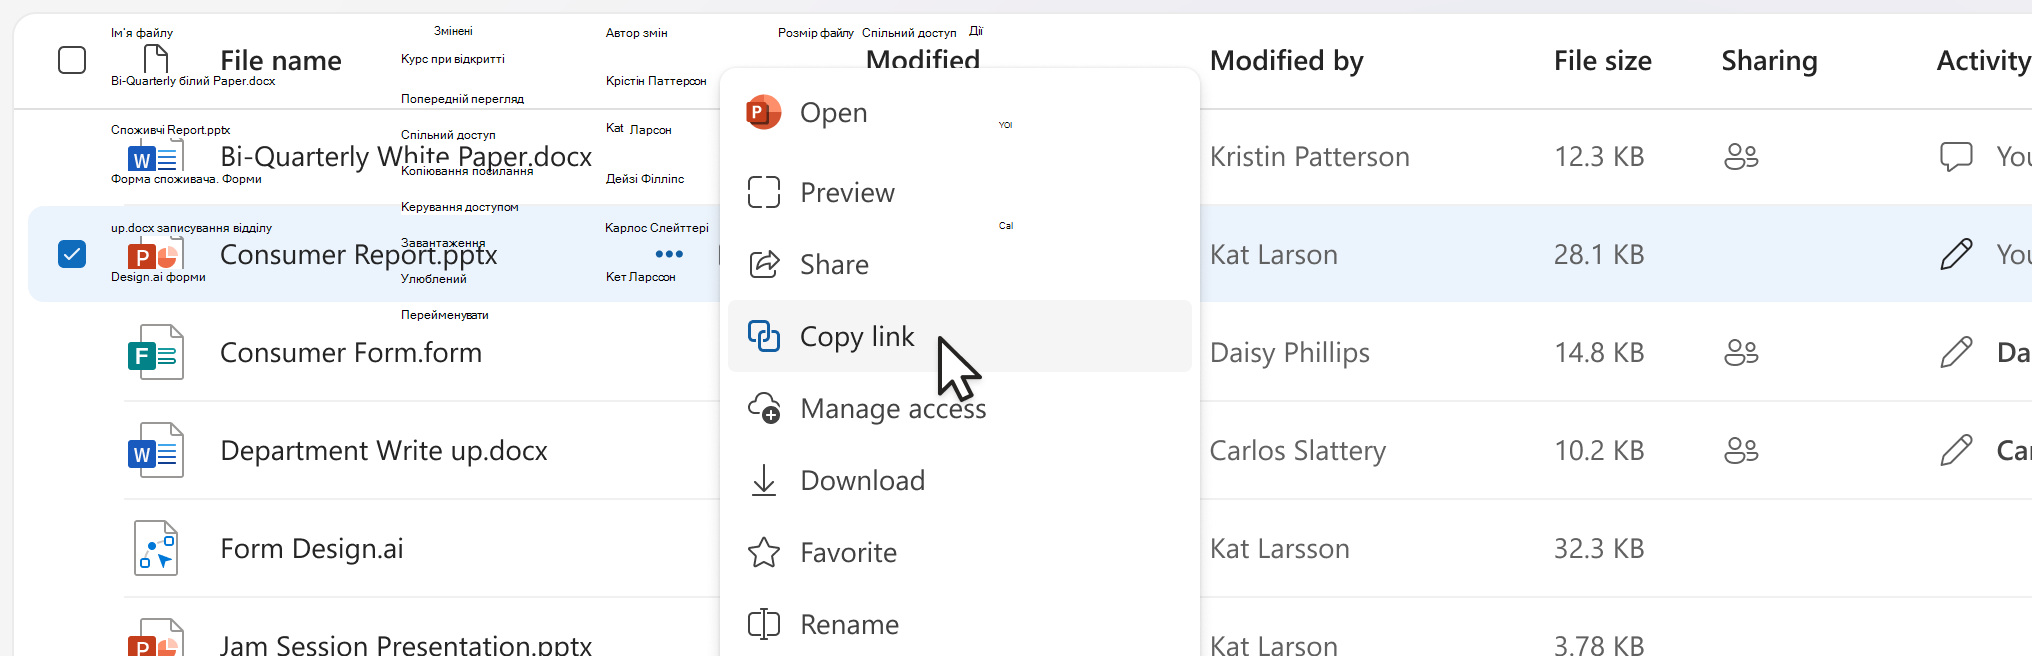Viewport: 2032px width, 656px height.
Task: Open Department Write up.docx file name
Action: tap(384, 451)
